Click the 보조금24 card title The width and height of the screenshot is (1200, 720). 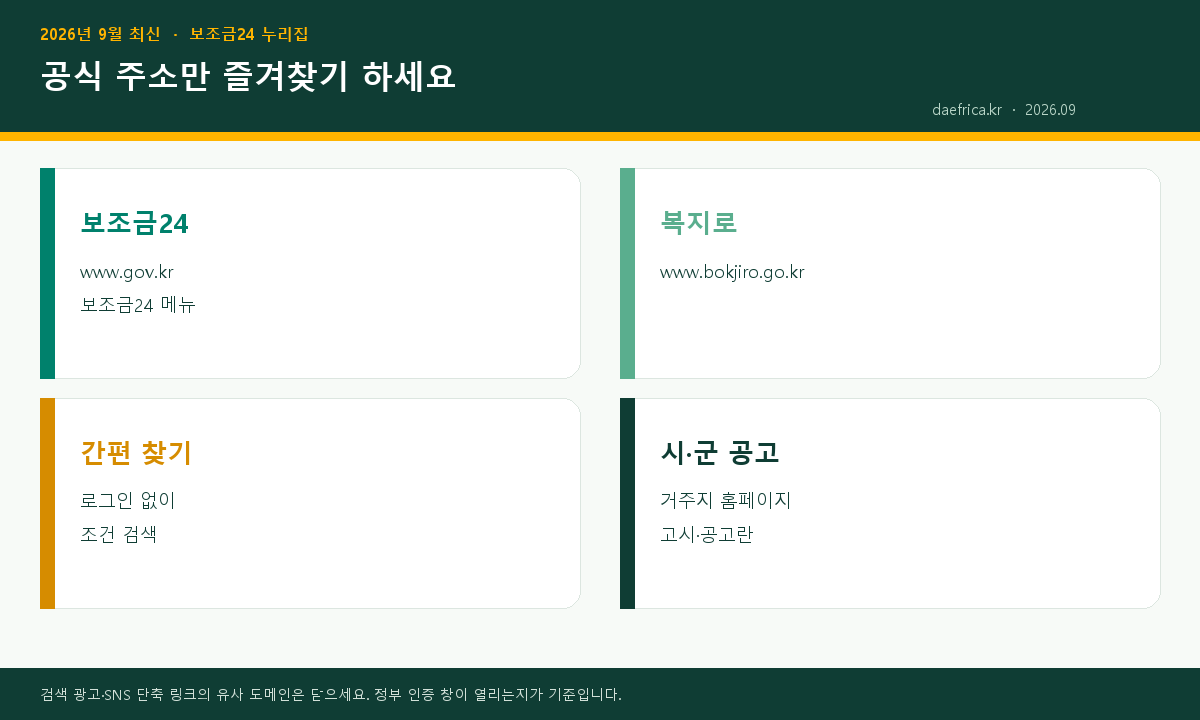pyautogui.click(x=134, y=223)
